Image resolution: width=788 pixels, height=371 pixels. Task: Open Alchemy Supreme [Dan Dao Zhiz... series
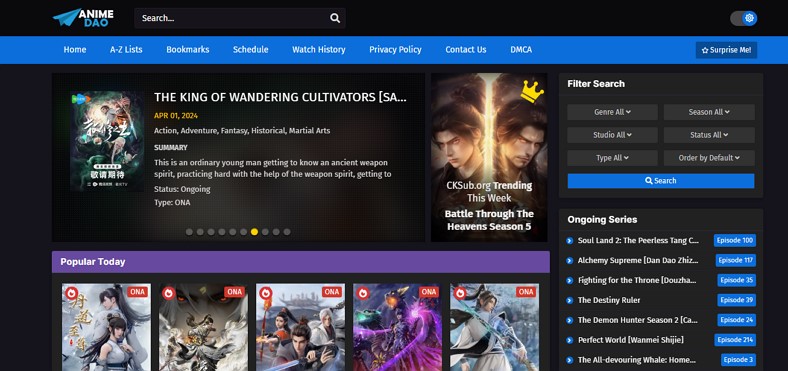(x=638, y=260)
